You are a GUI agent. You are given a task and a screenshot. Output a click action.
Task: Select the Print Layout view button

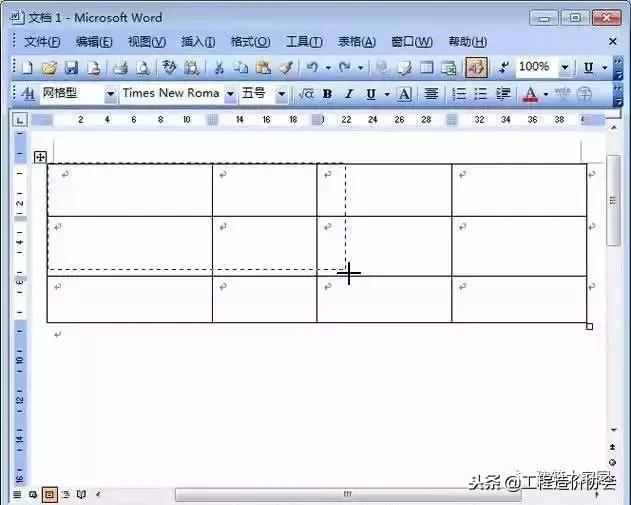point(49,494)
